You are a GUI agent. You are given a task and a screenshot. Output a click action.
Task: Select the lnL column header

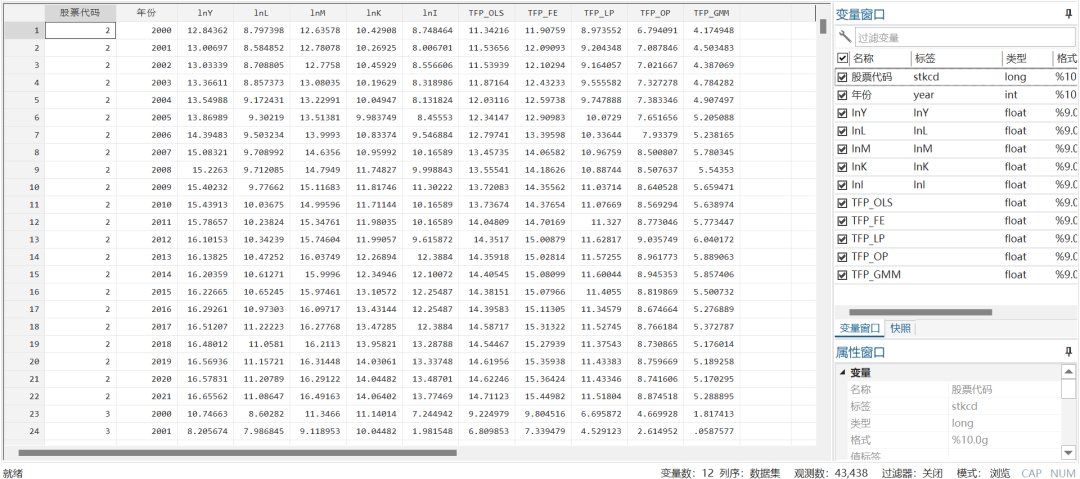click(x=261, y=12)
